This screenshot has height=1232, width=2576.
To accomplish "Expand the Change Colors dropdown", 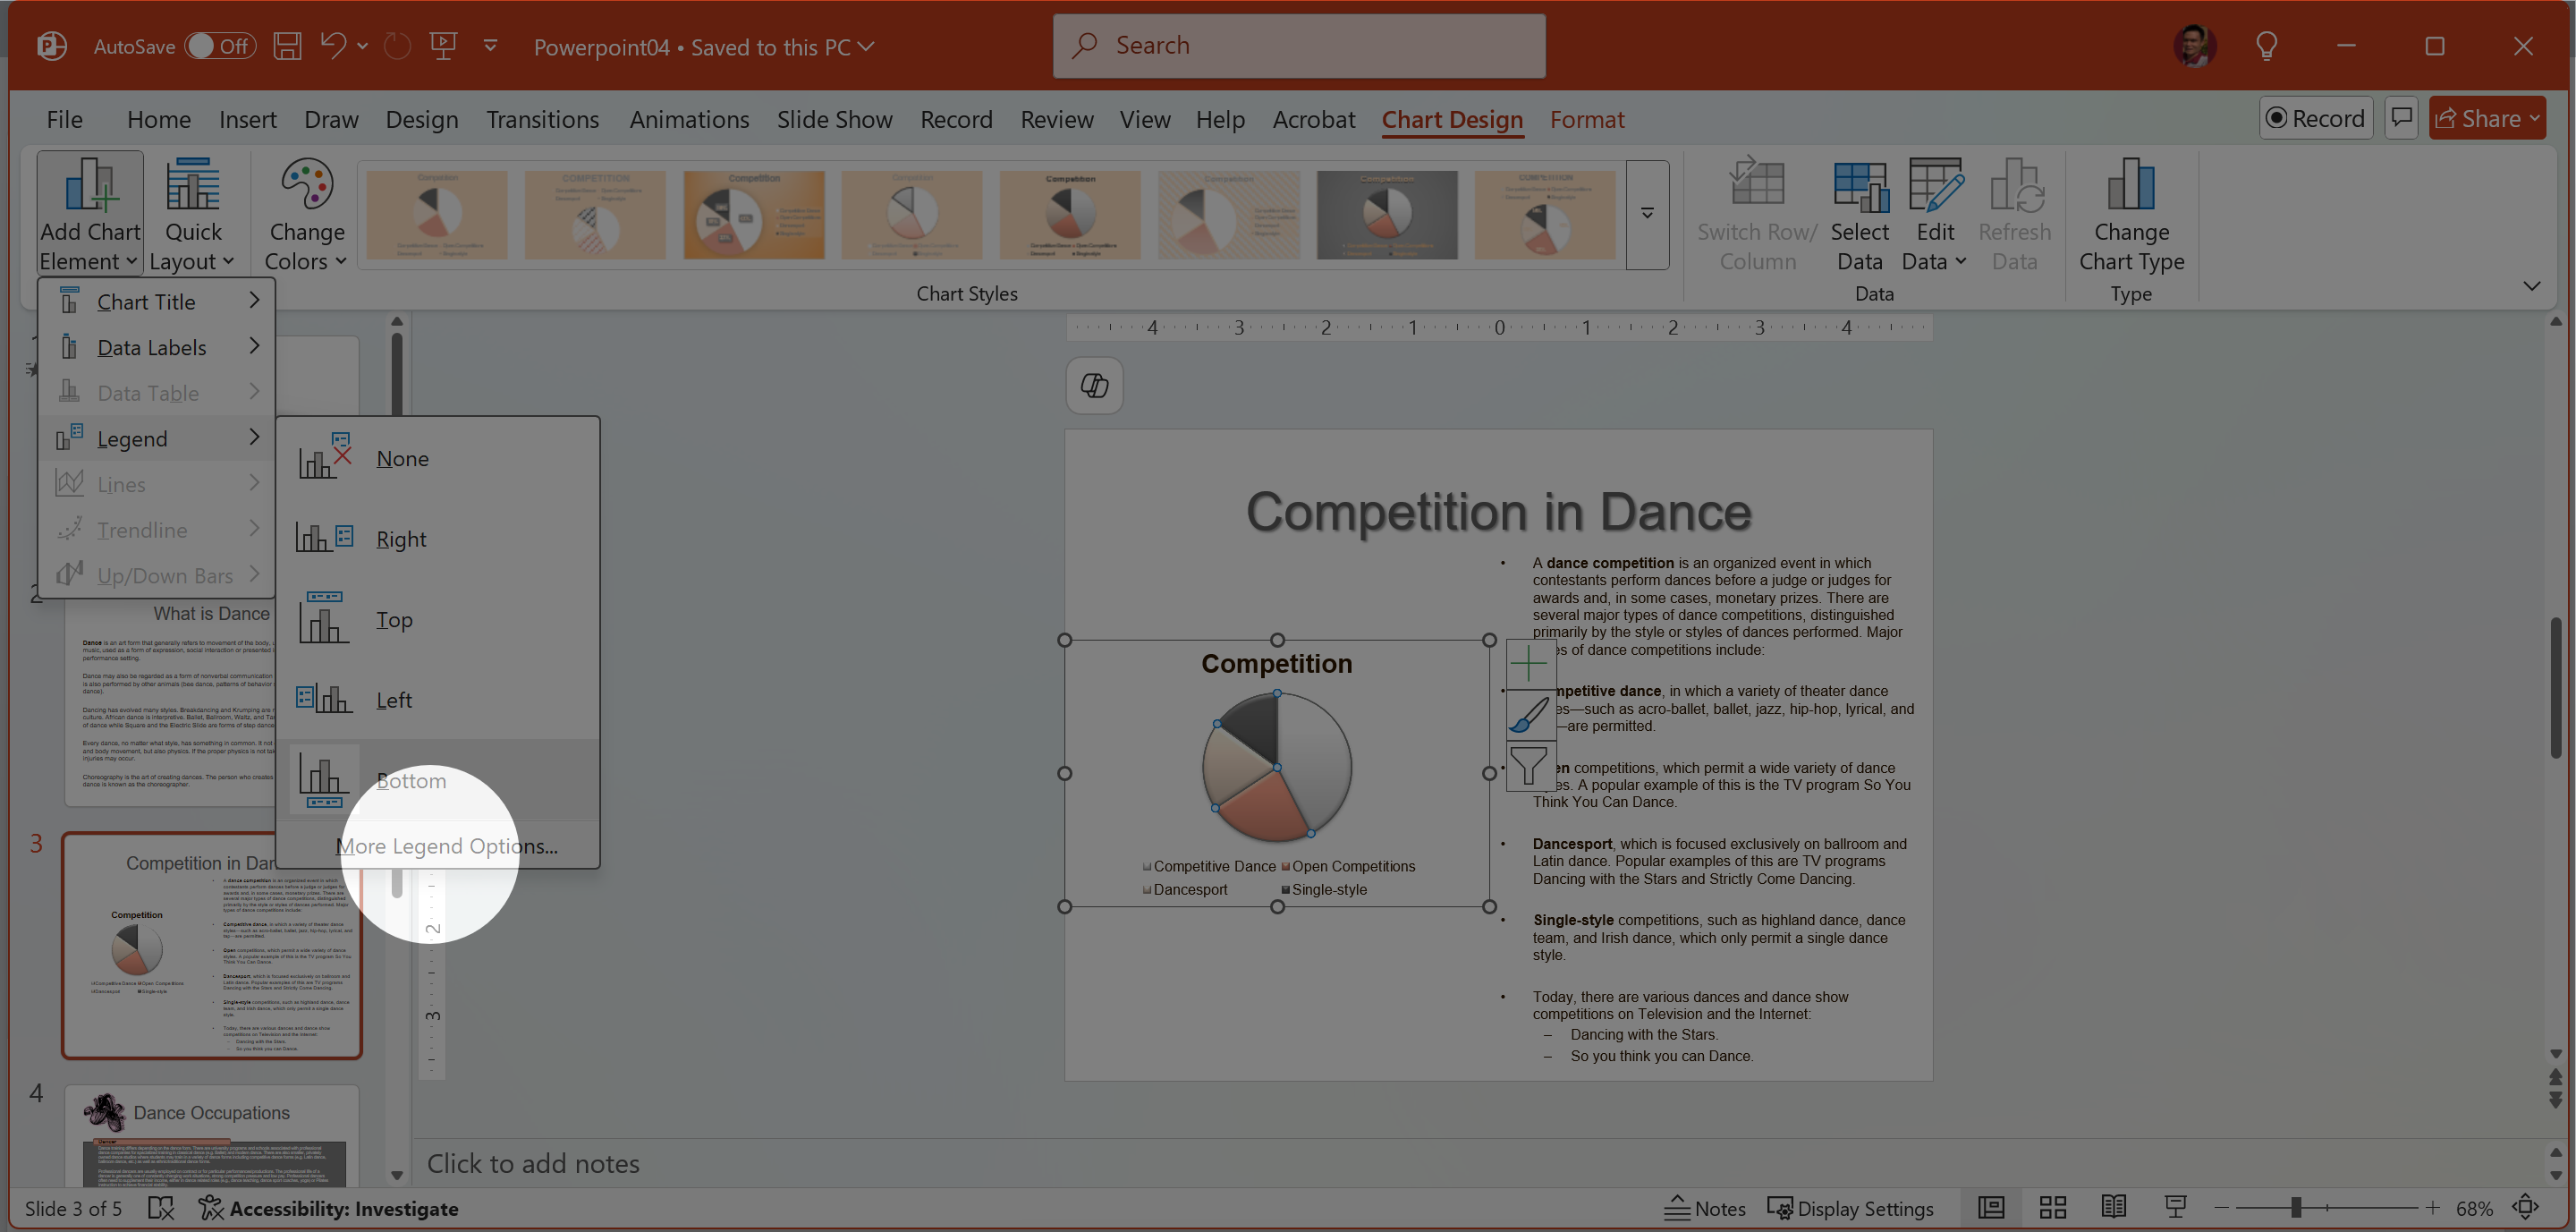I will [x=306, y=215].
